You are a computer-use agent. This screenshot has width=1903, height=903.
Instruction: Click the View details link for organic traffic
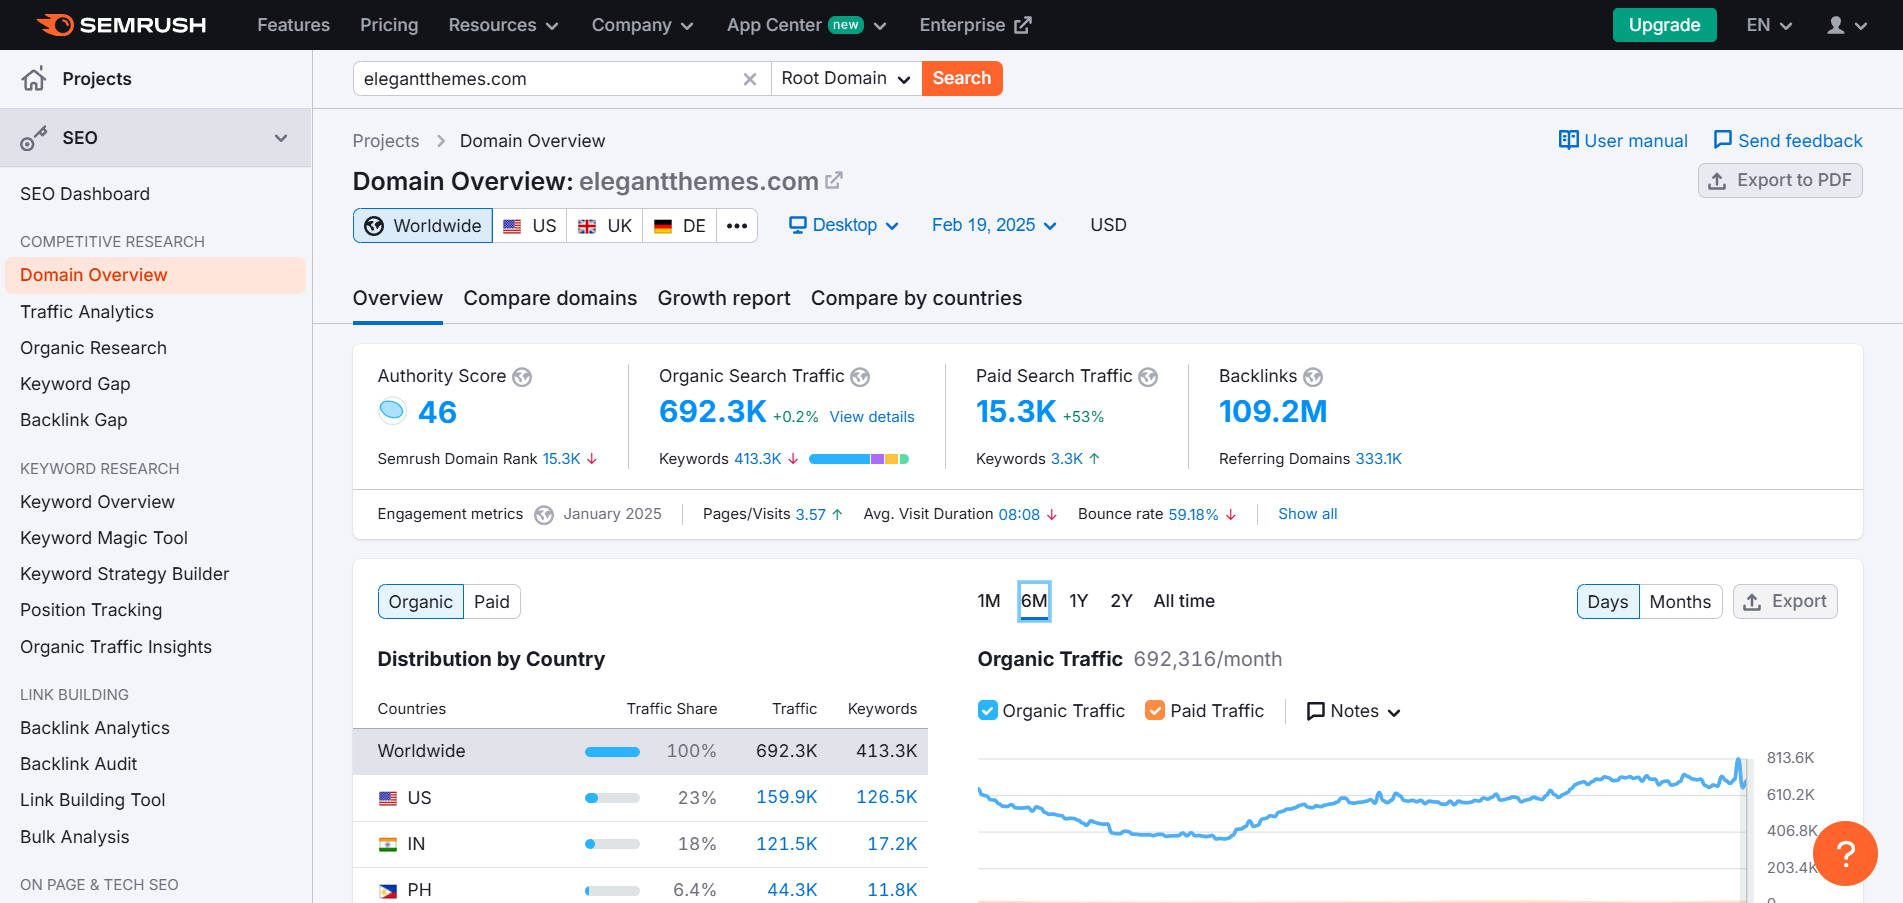coord(871,417)
